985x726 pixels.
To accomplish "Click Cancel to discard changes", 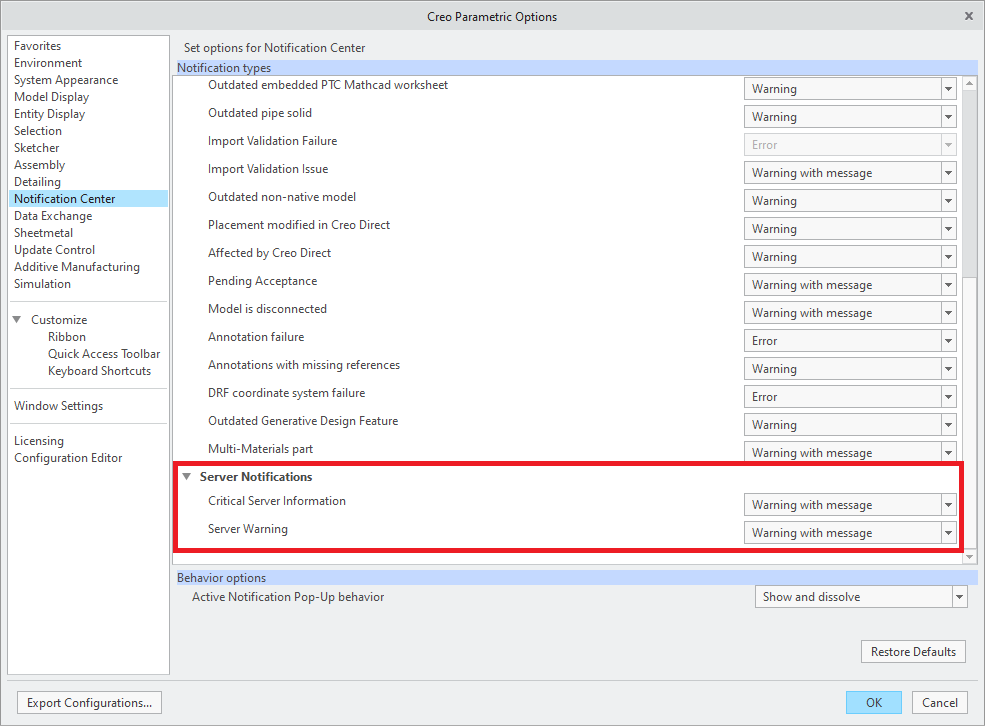I will 940,703.
